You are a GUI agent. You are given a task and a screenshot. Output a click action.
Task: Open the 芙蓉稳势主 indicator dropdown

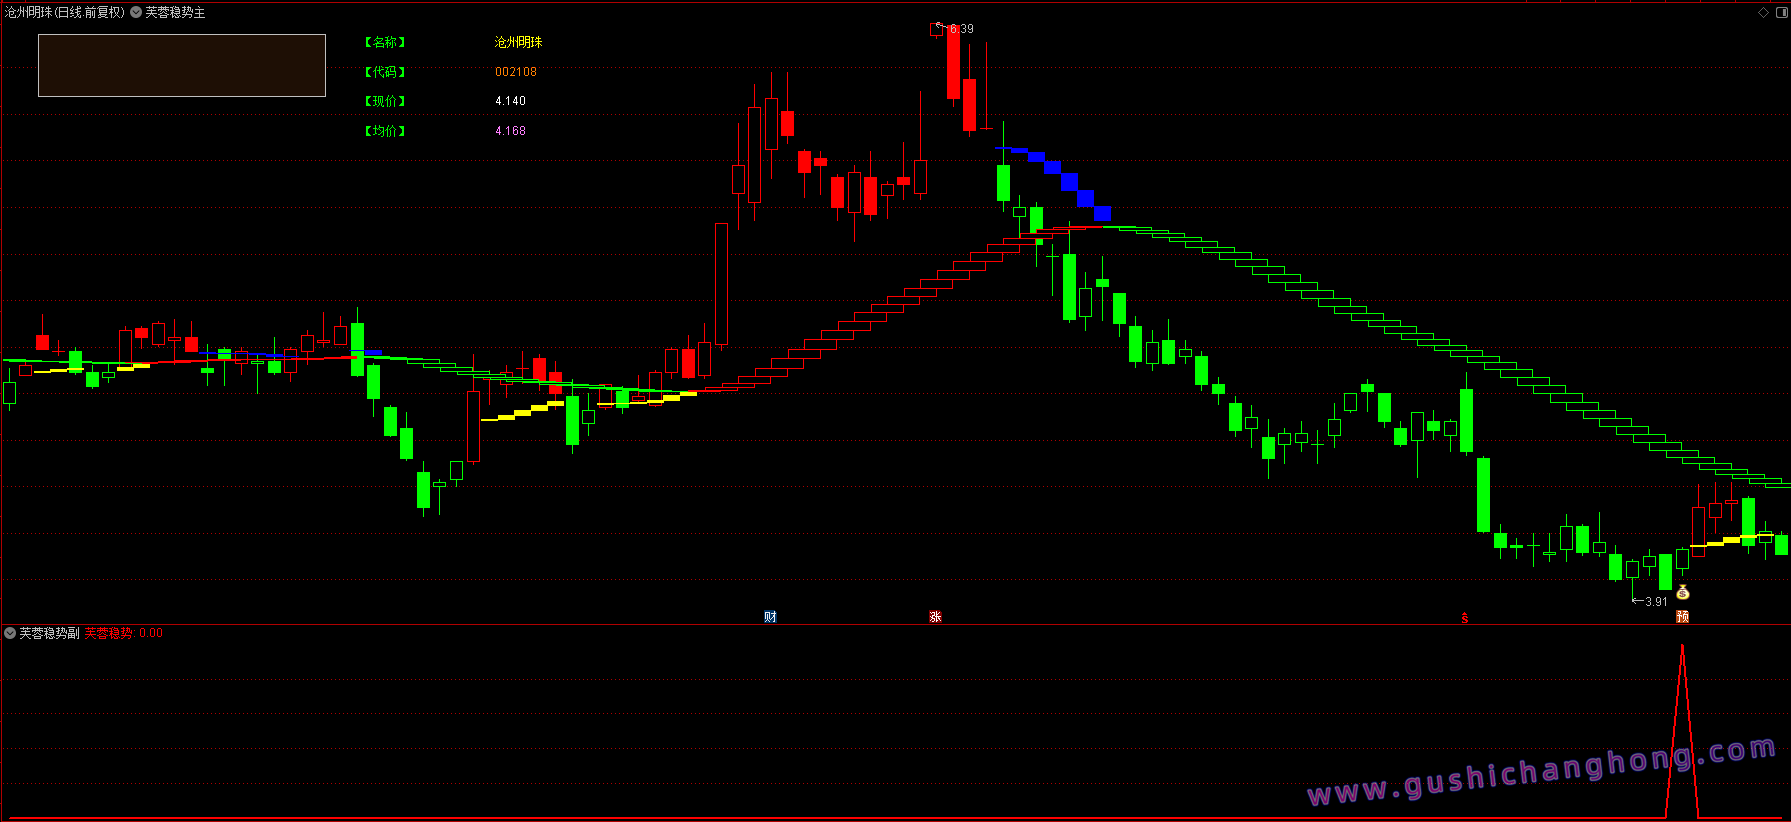coord(136,12)
